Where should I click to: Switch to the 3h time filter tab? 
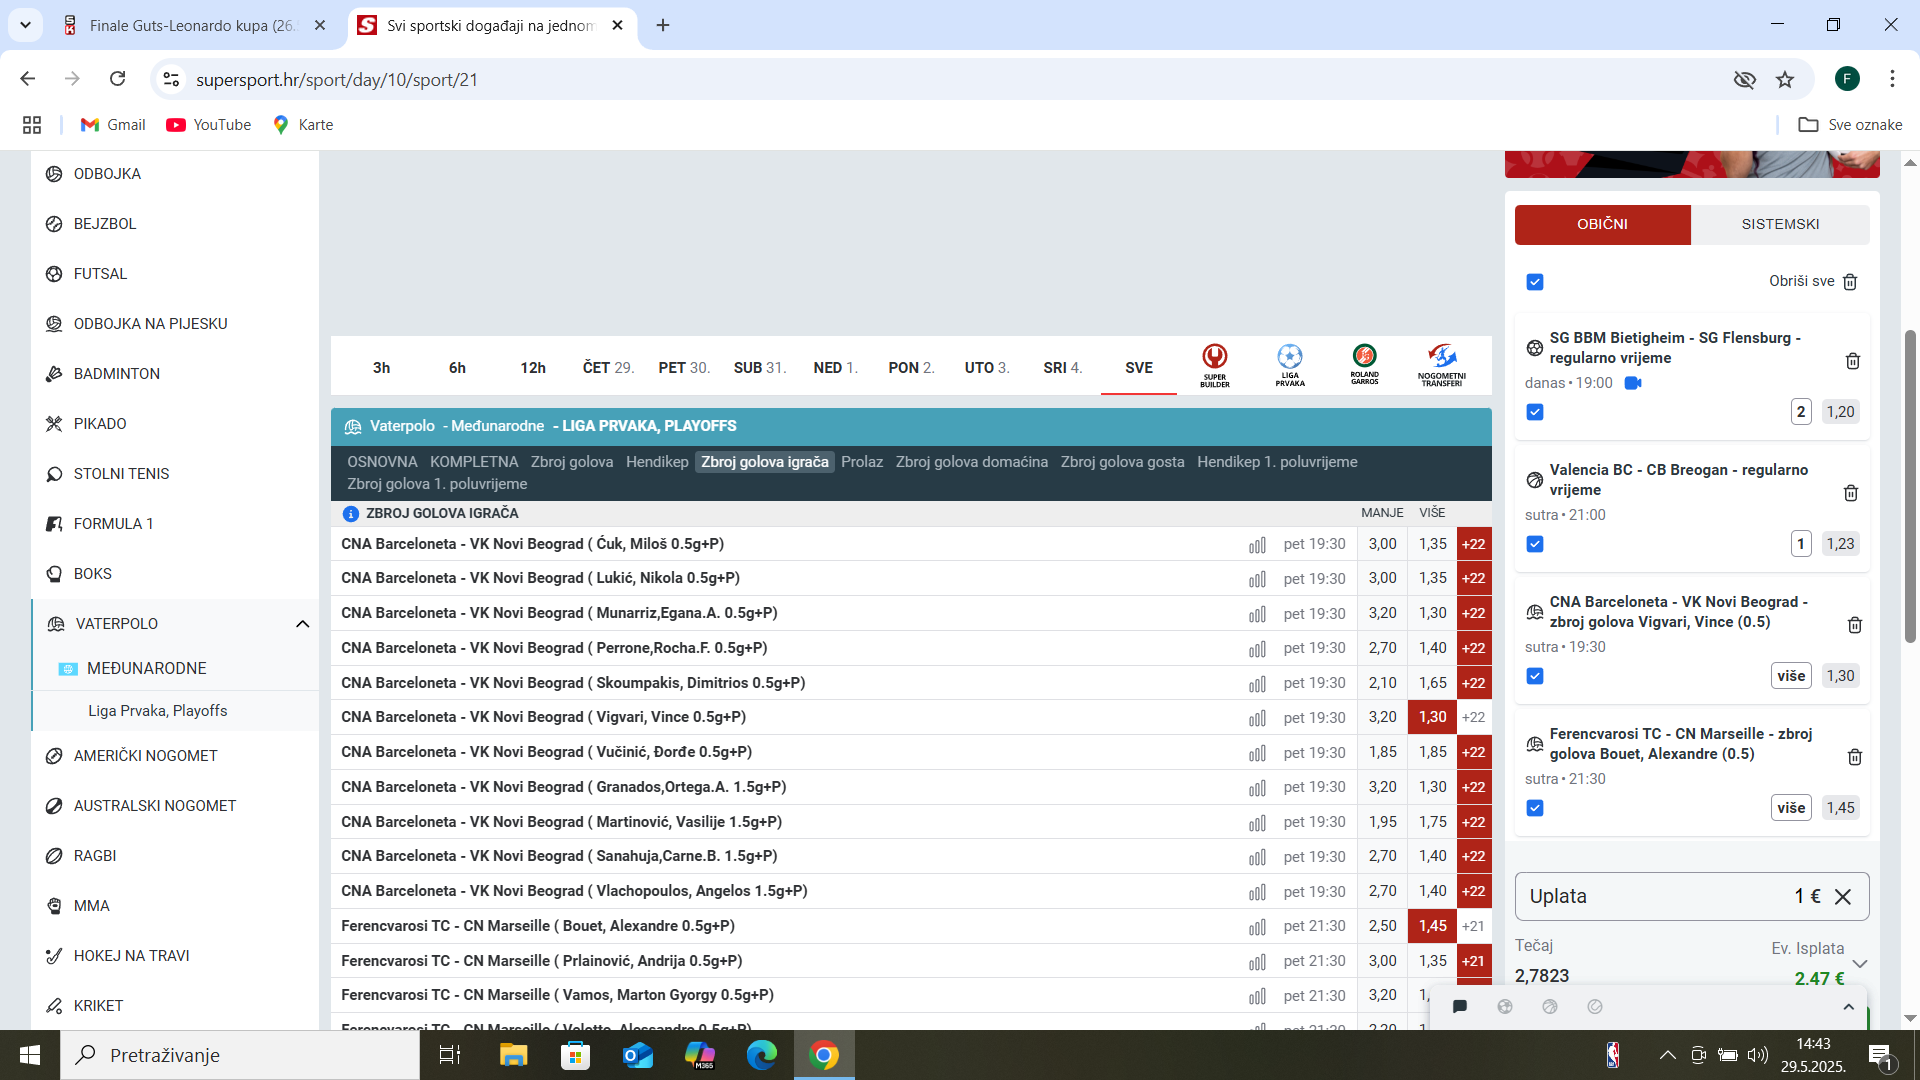click(381, 368)
